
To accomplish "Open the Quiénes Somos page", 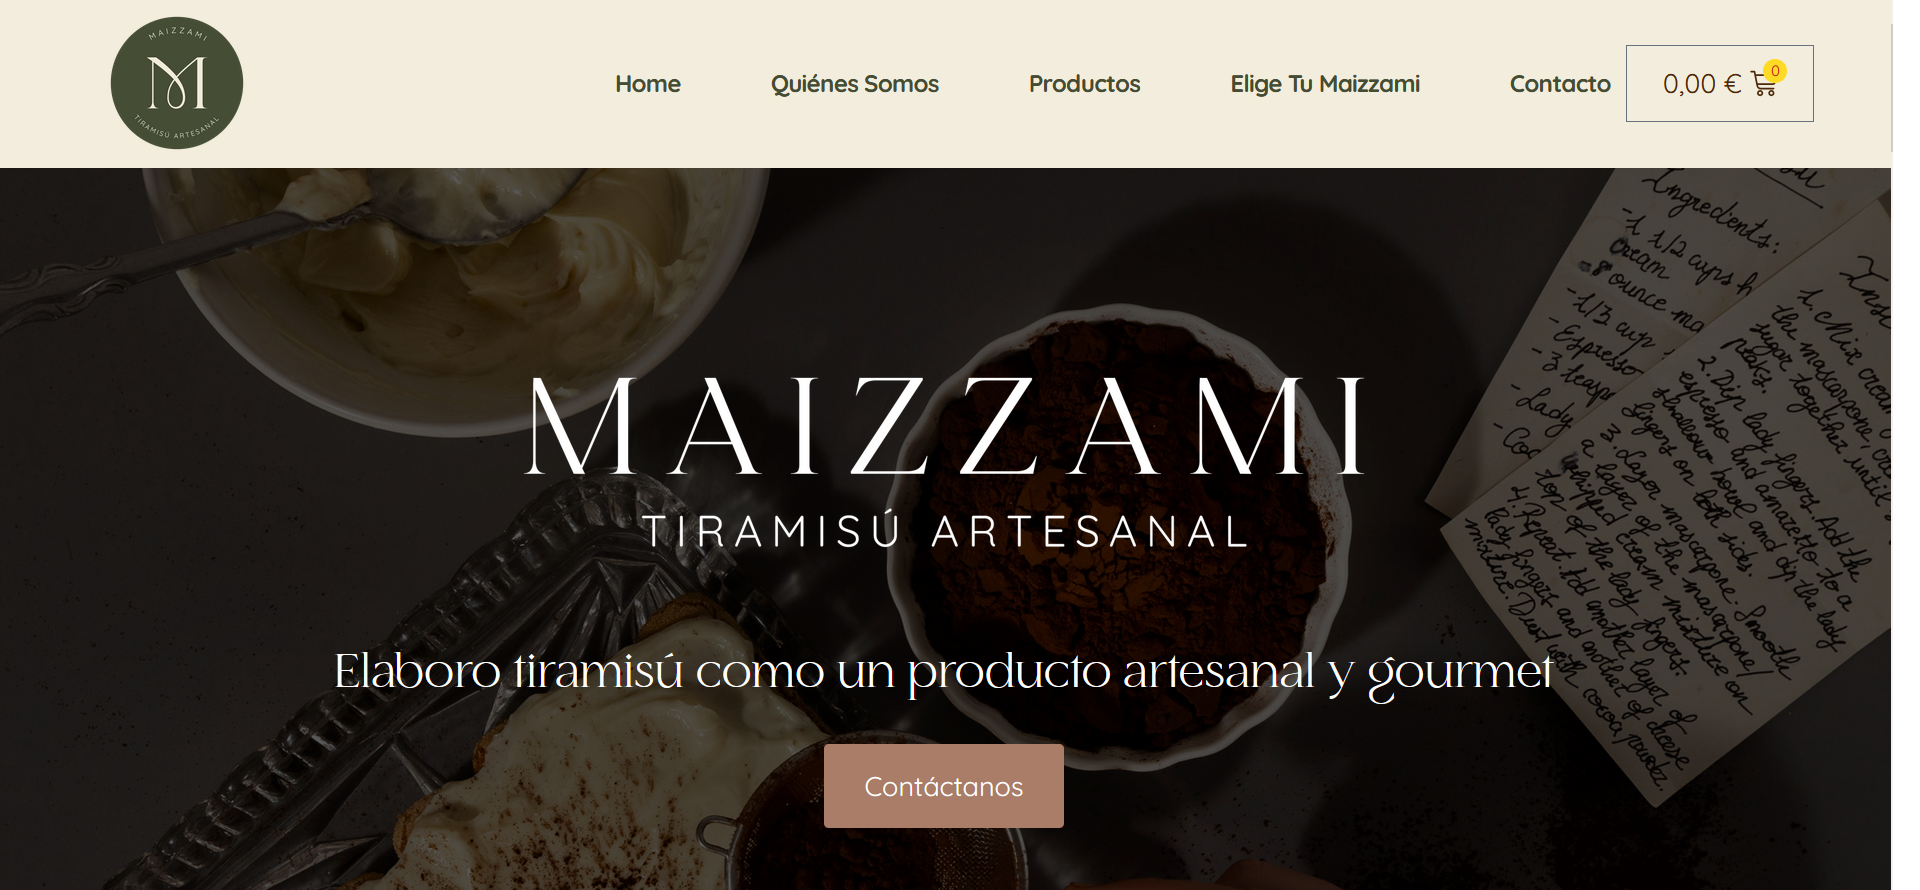I will [854, 84].
